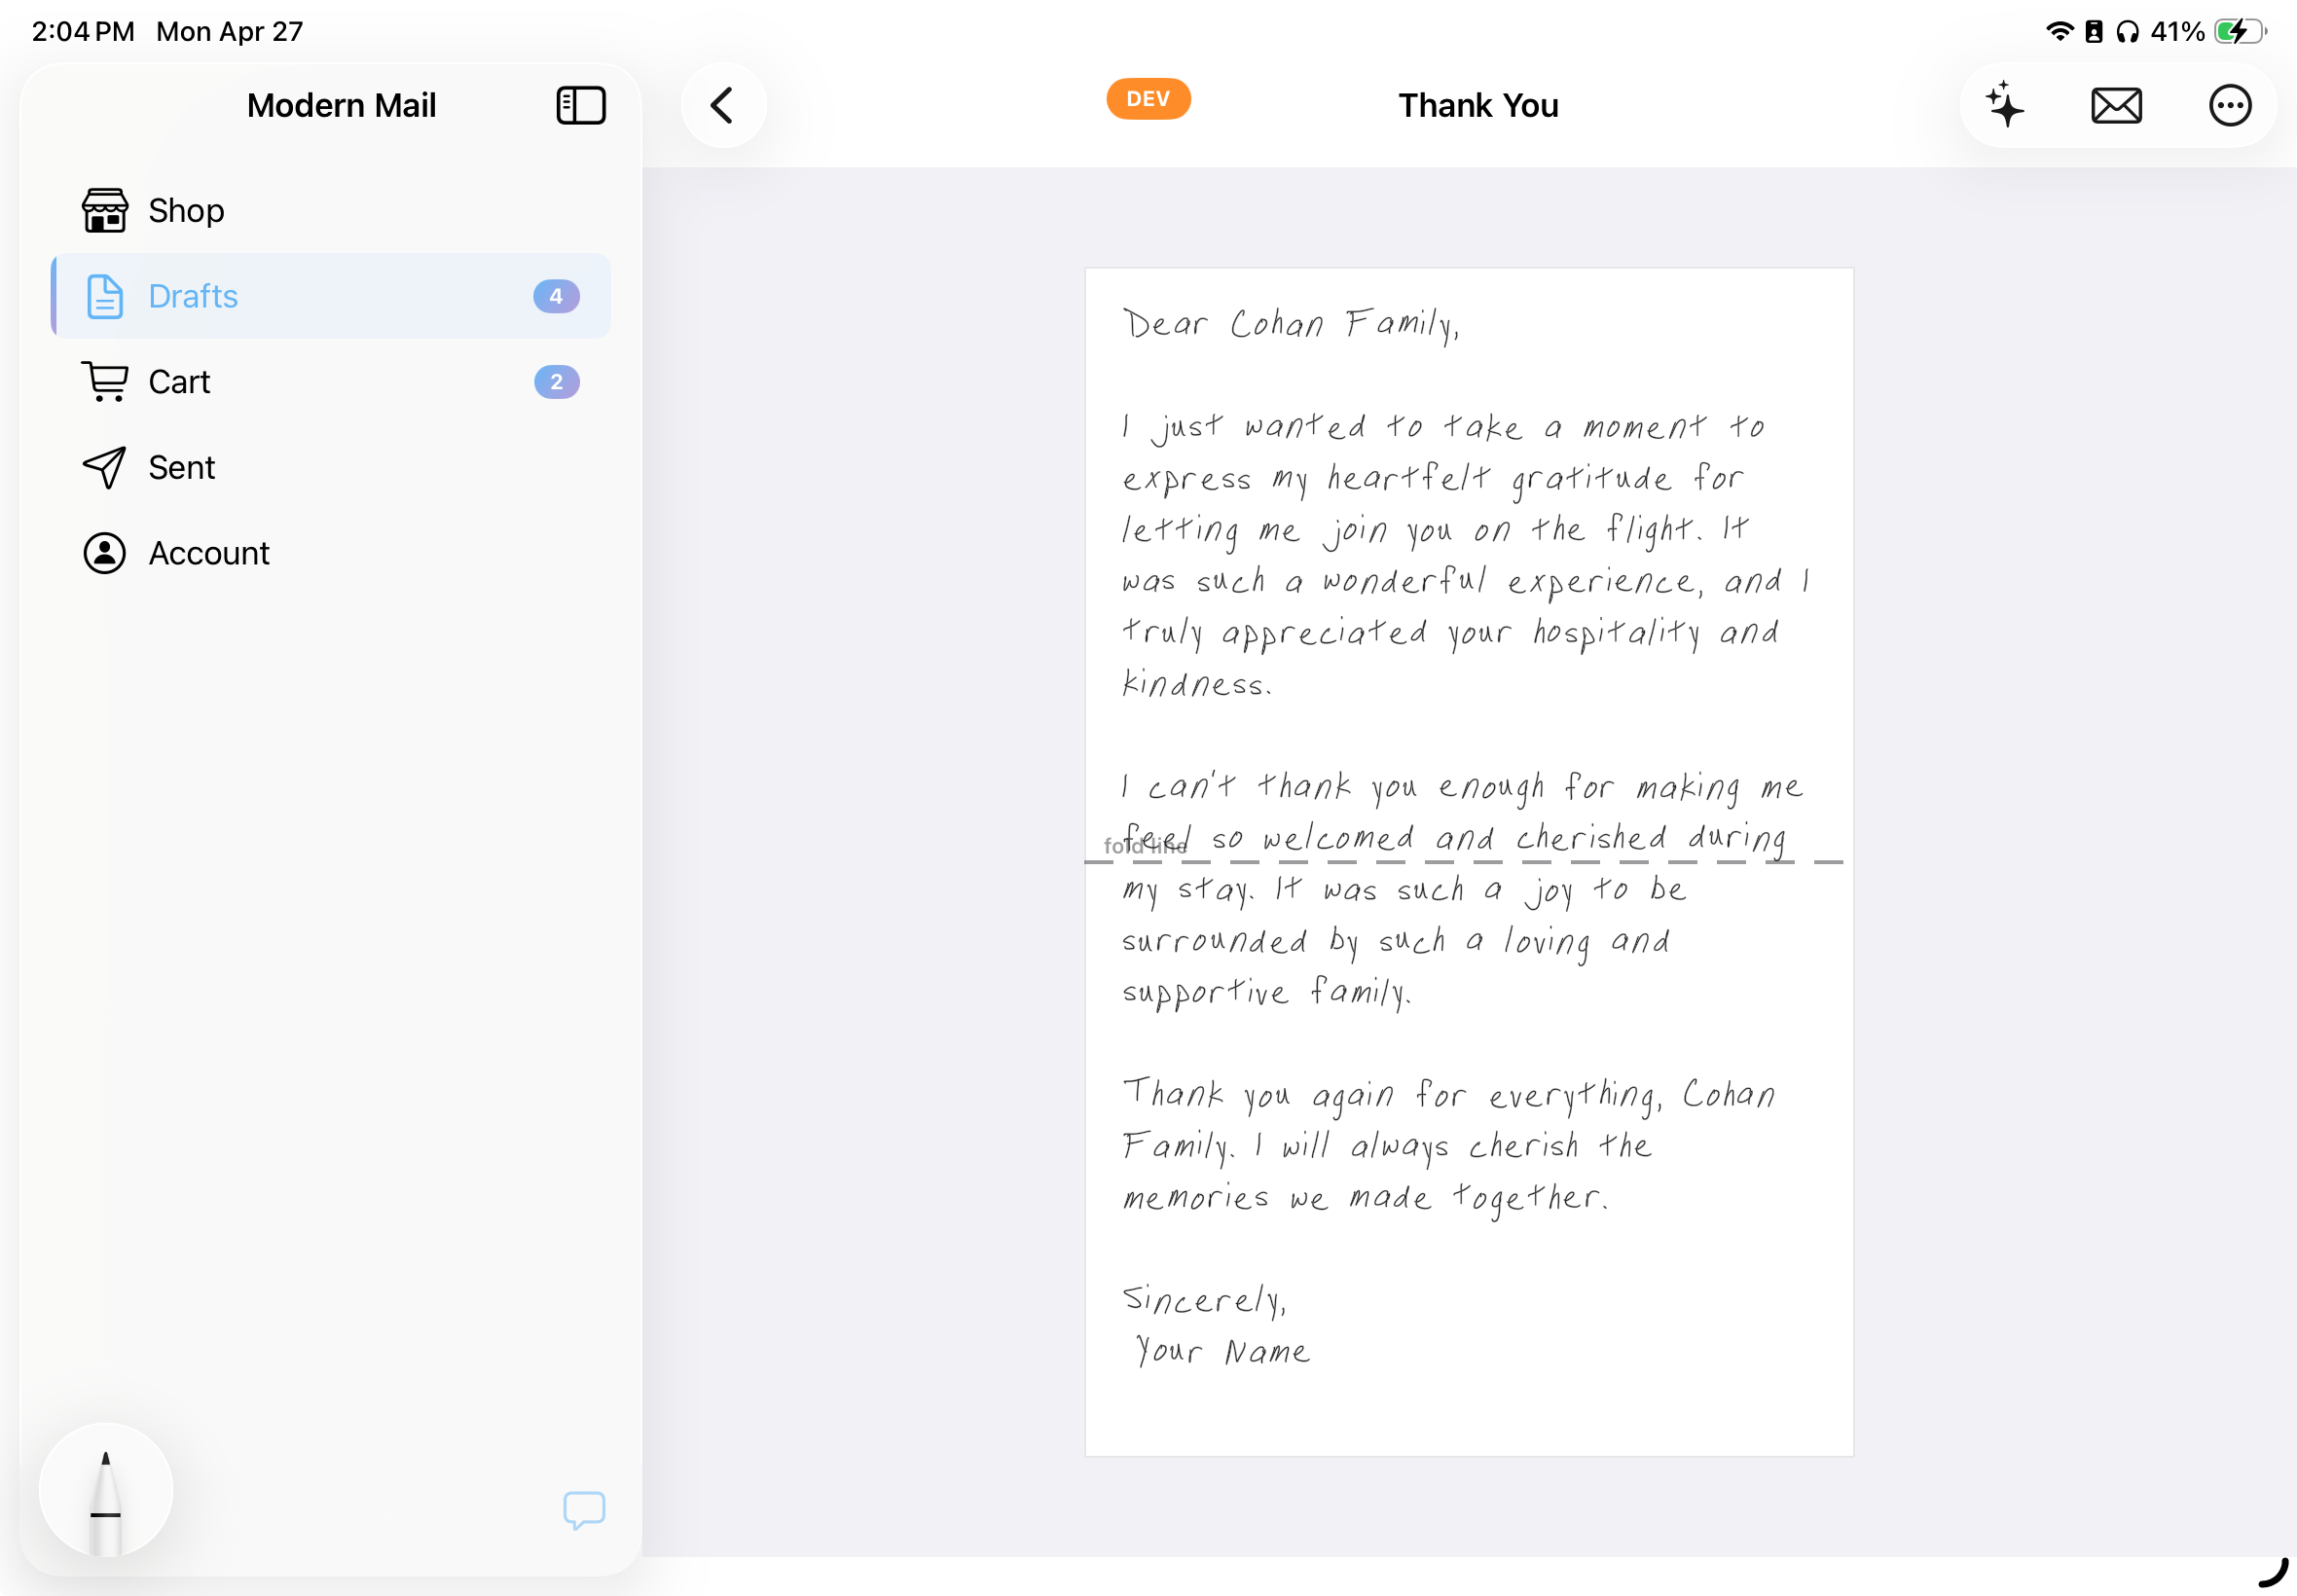Check the battery status icon
The height and width of the screenshot is (1596, 2297).
coord(2240,32)
